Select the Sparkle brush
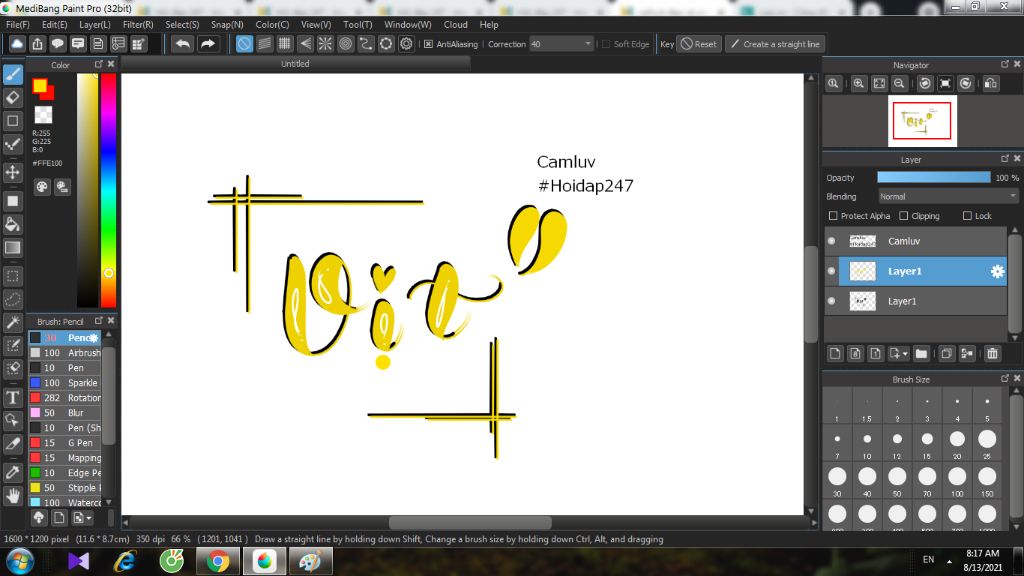 point(65,383)
